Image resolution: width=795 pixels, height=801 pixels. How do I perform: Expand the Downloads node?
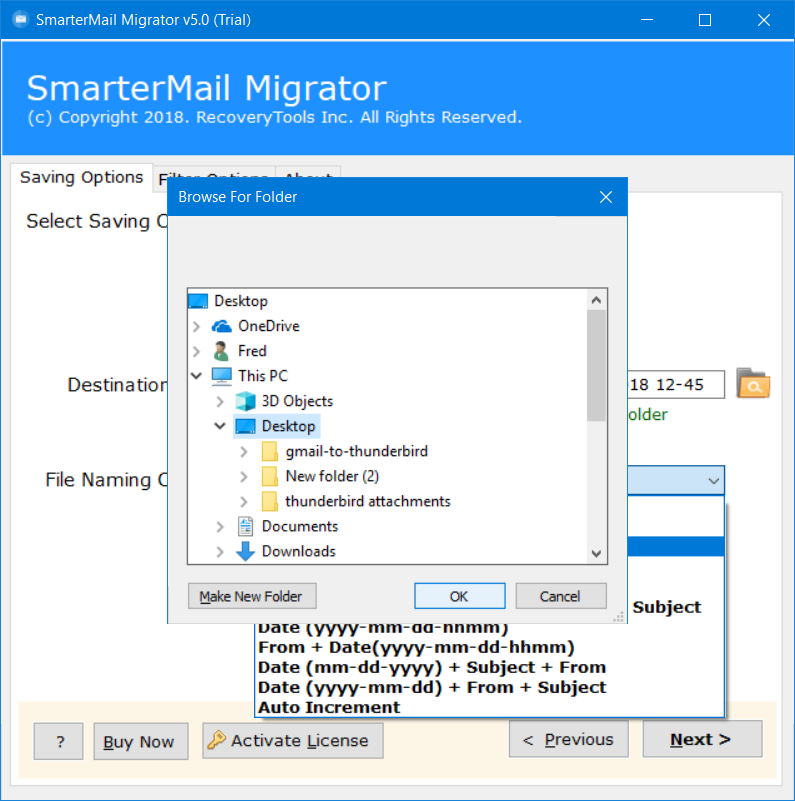tap(220, 551)
